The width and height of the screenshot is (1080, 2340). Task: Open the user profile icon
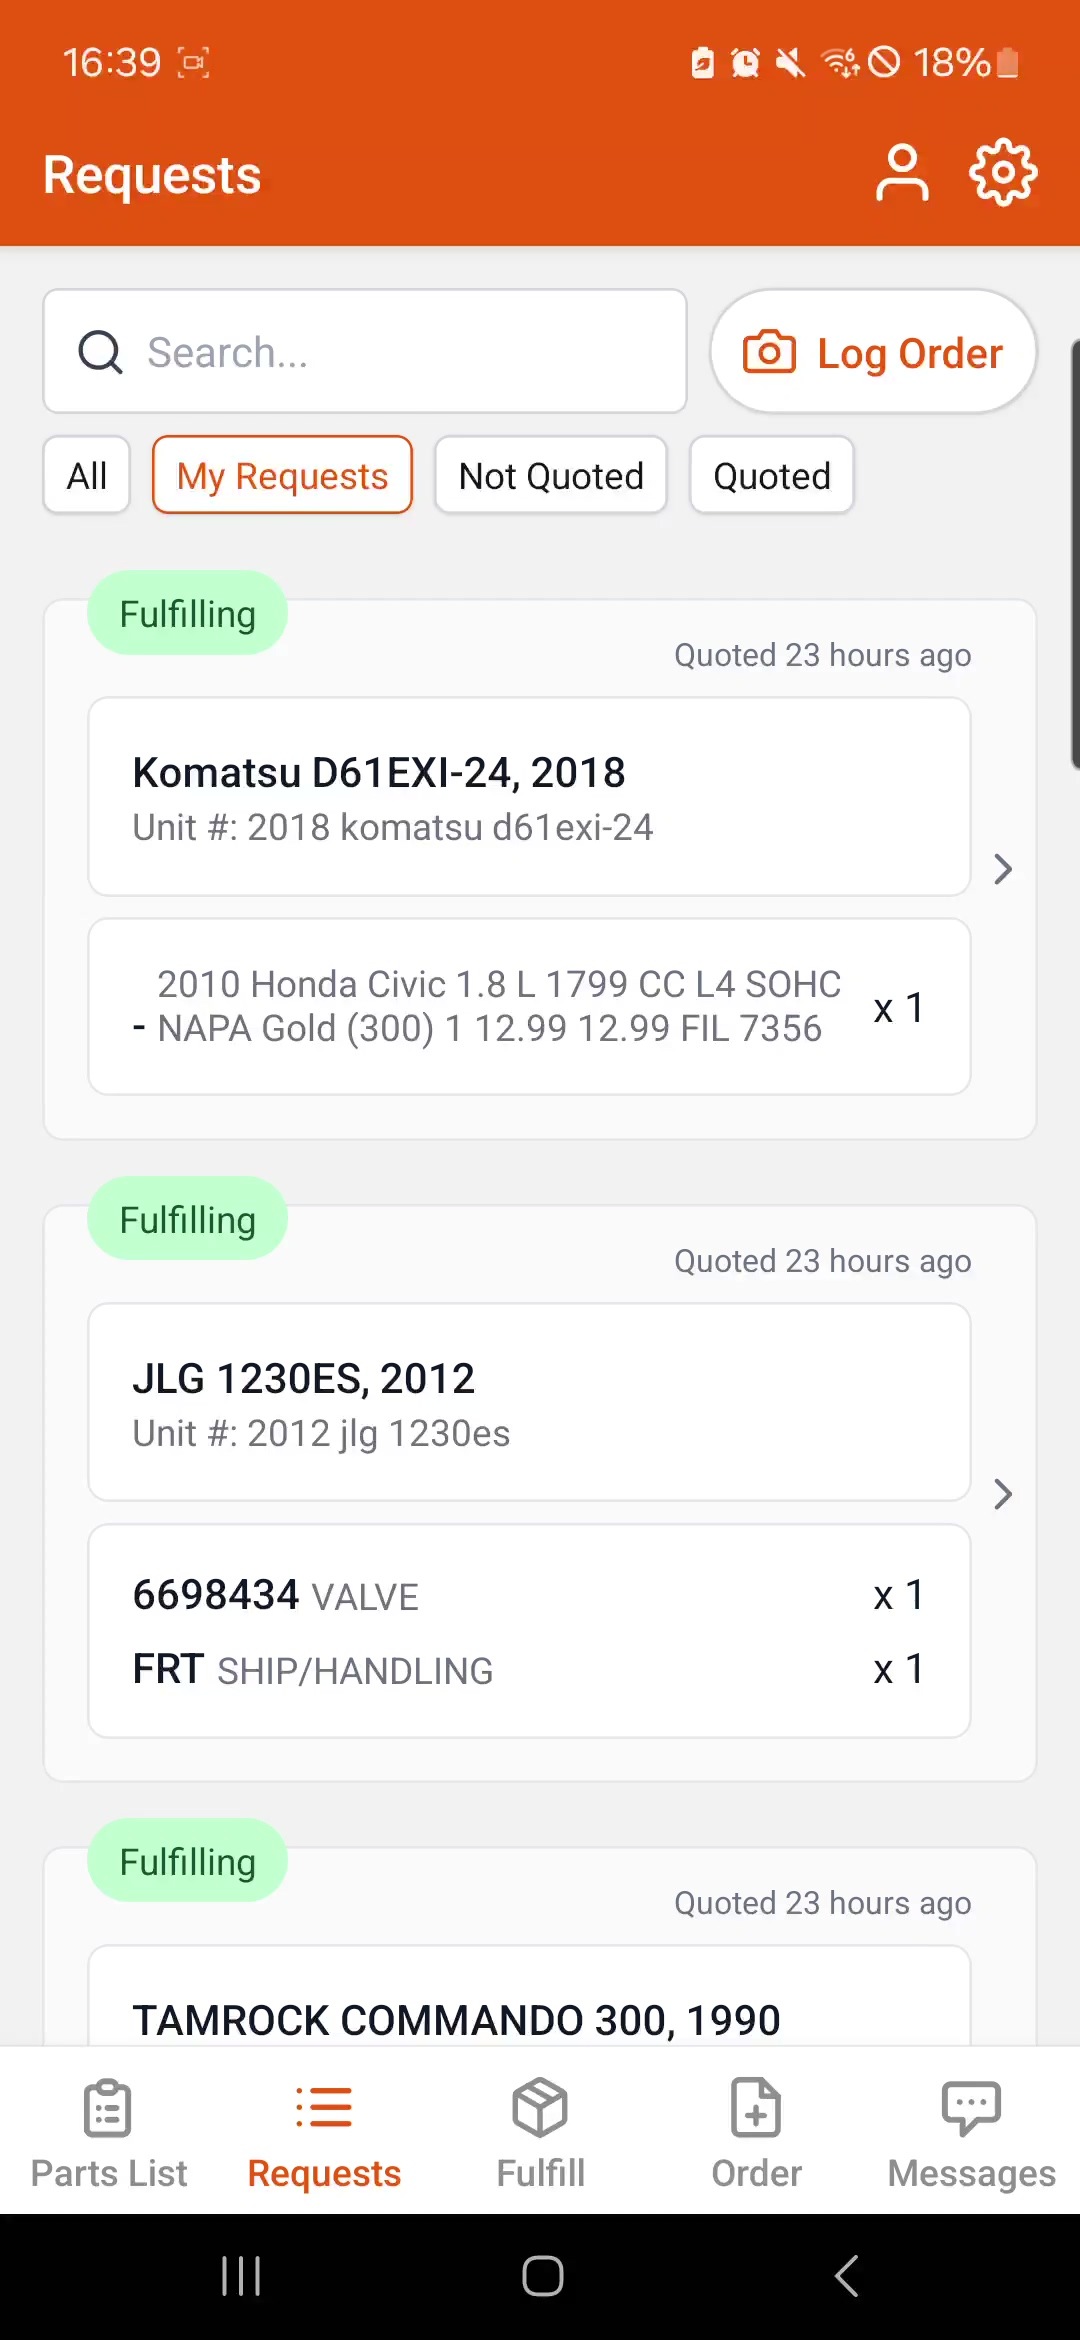tap(902, 173)
